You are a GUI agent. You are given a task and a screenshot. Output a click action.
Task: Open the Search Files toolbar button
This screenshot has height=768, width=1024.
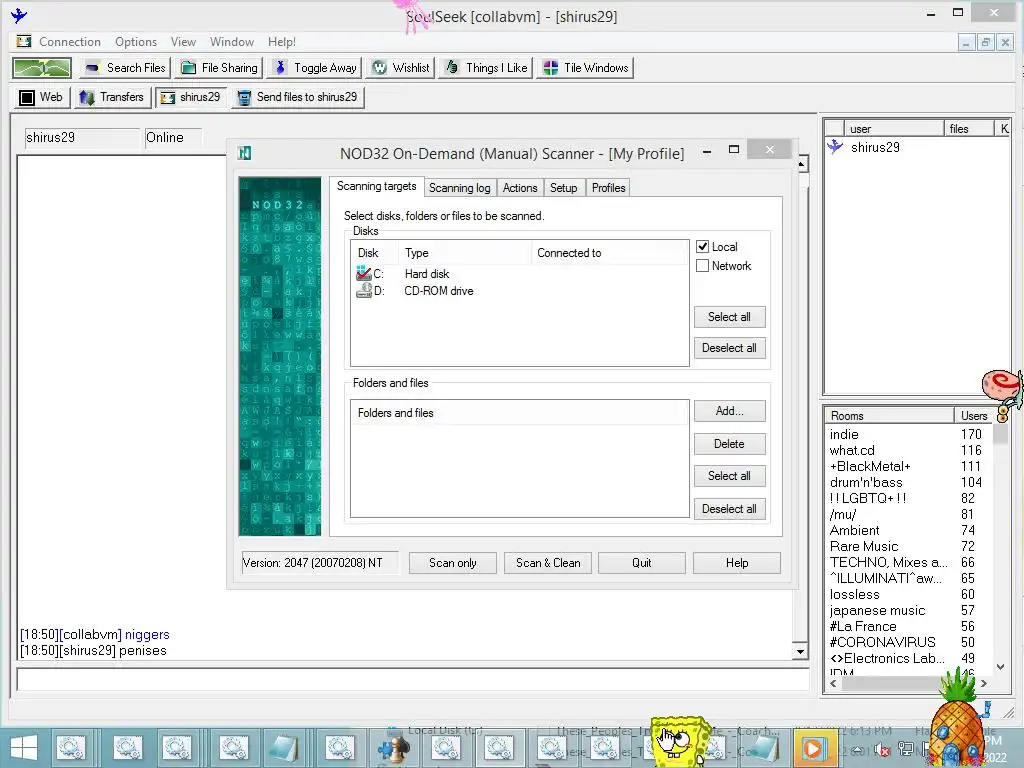click(x=126, y=68)
